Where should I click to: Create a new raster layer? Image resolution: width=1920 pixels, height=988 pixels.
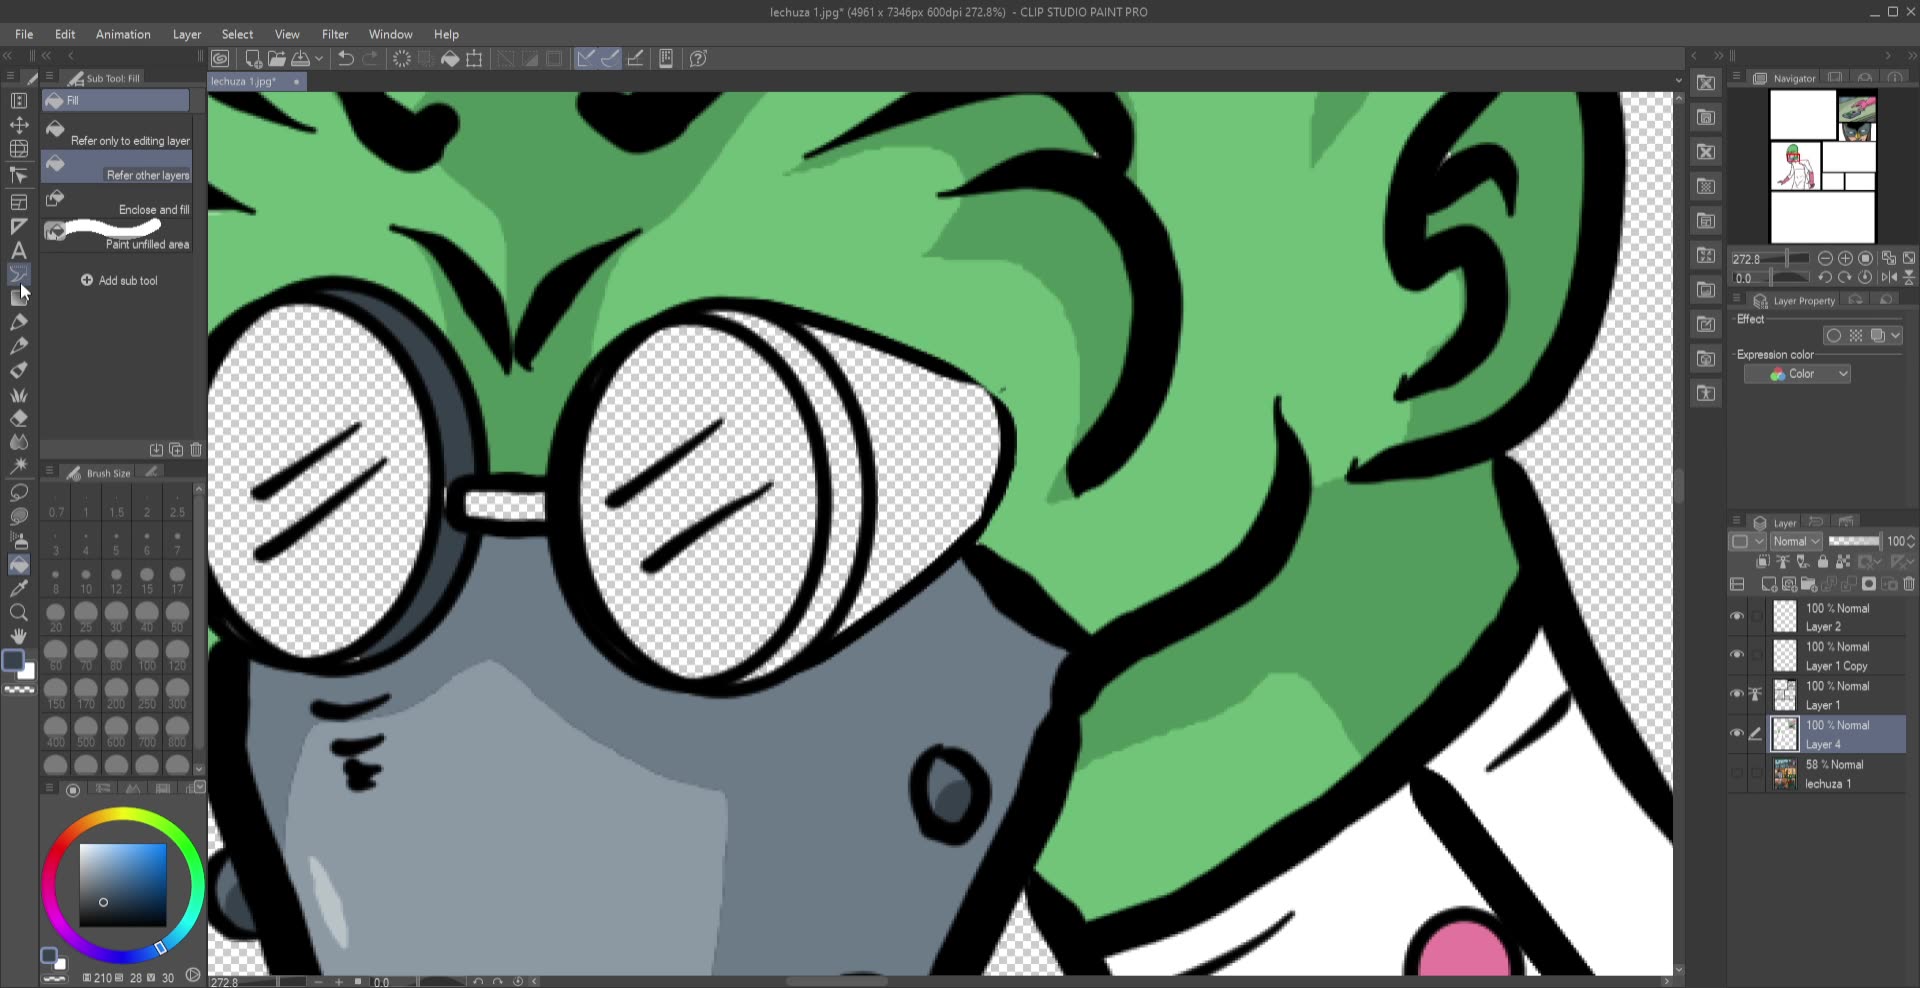pos(1769,584)
